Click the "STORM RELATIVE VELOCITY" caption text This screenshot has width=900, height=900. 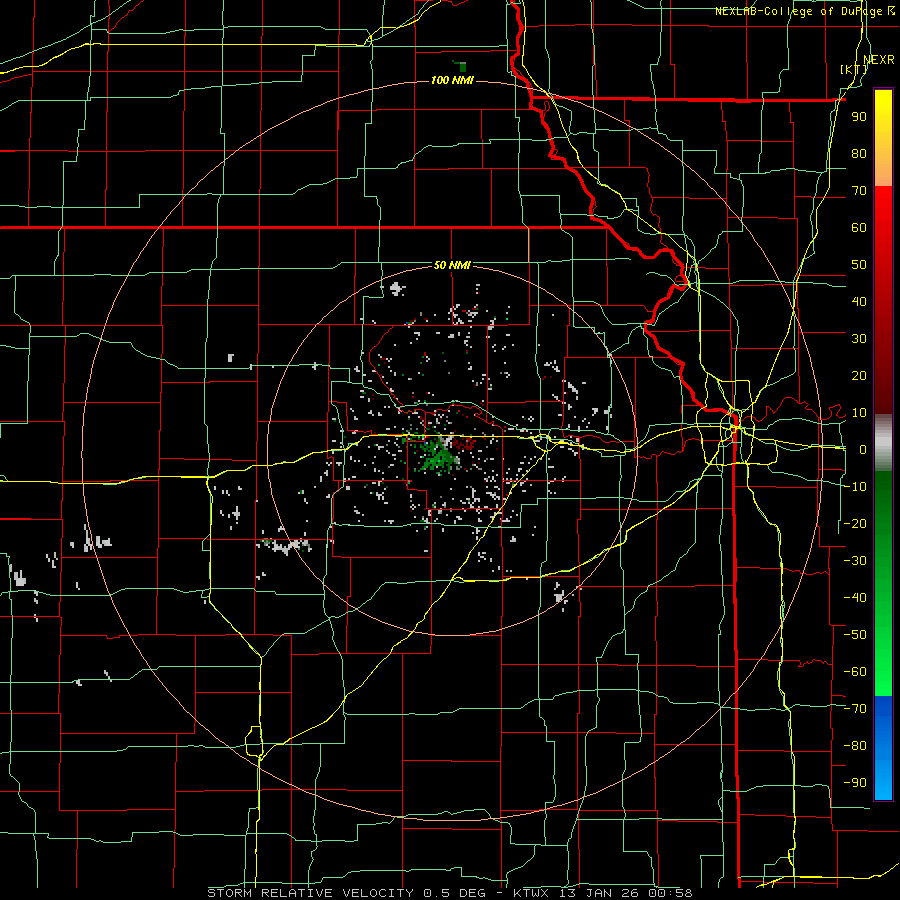coord(310,893)
